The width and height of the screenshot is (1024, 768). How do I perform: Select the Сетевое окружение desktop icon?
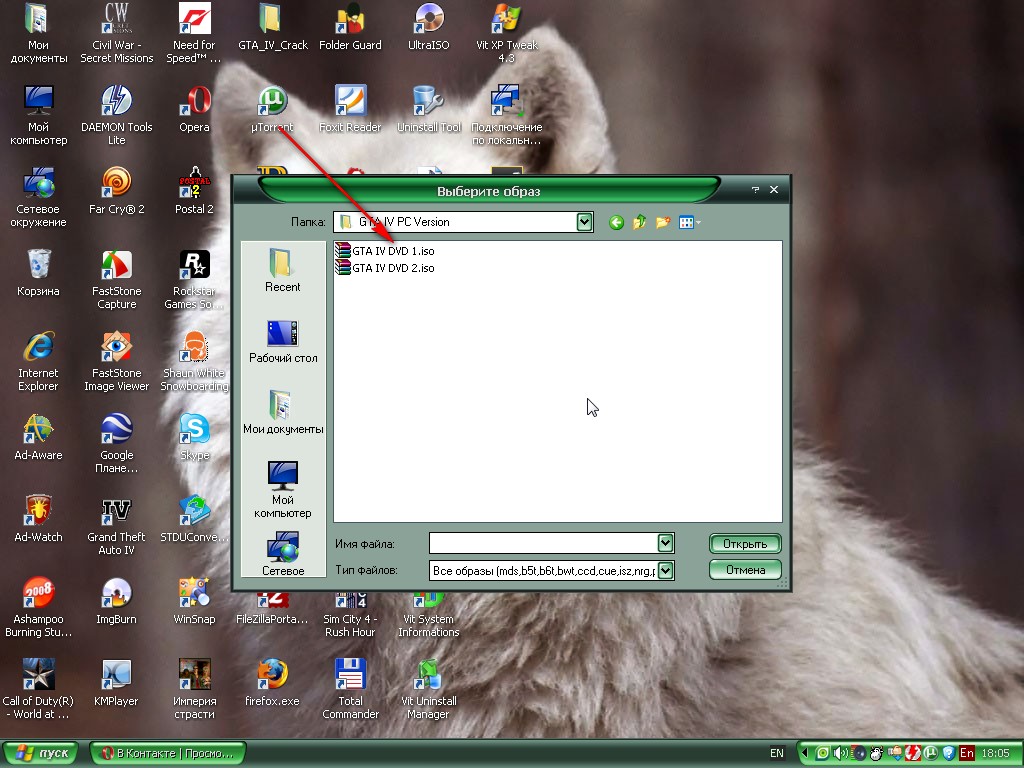[38, 198]
